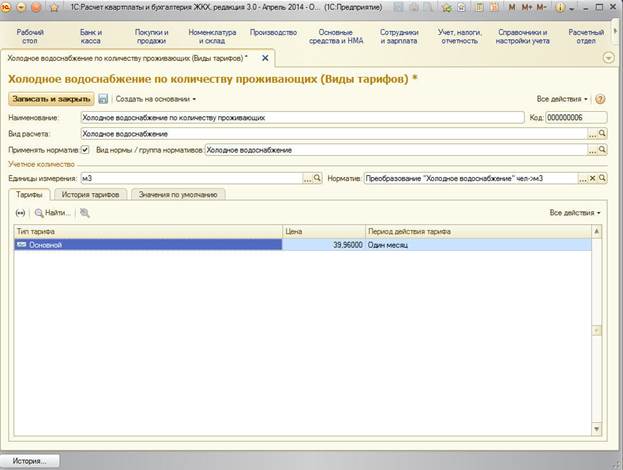Click Период действия тарифа column header
This screenshot has height=470, width=623.
(x=478, y=231)
